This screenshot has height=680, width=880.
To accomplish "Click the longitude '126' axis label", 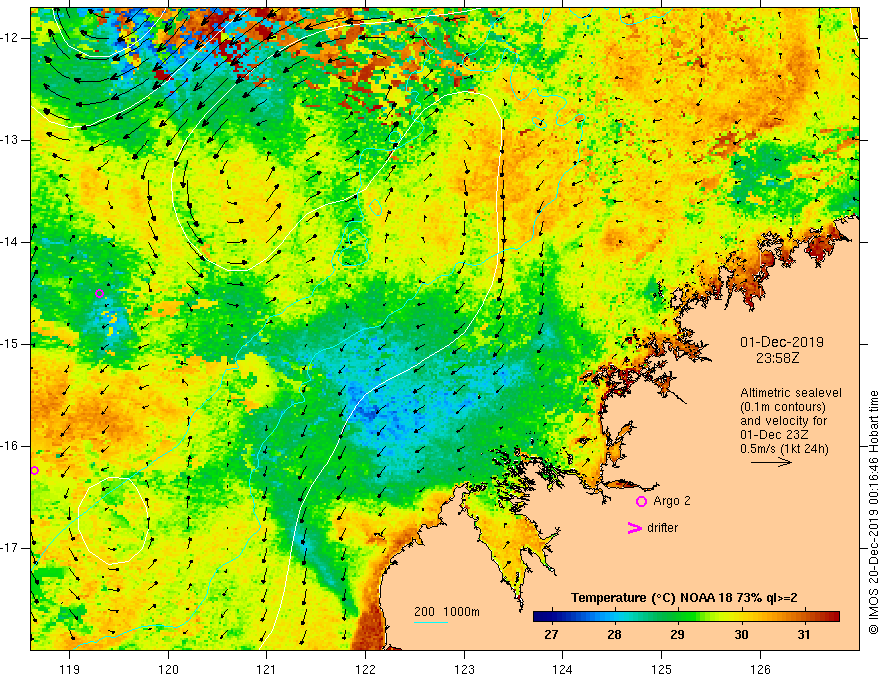I will pyautogui.click(x=760, y=669).
